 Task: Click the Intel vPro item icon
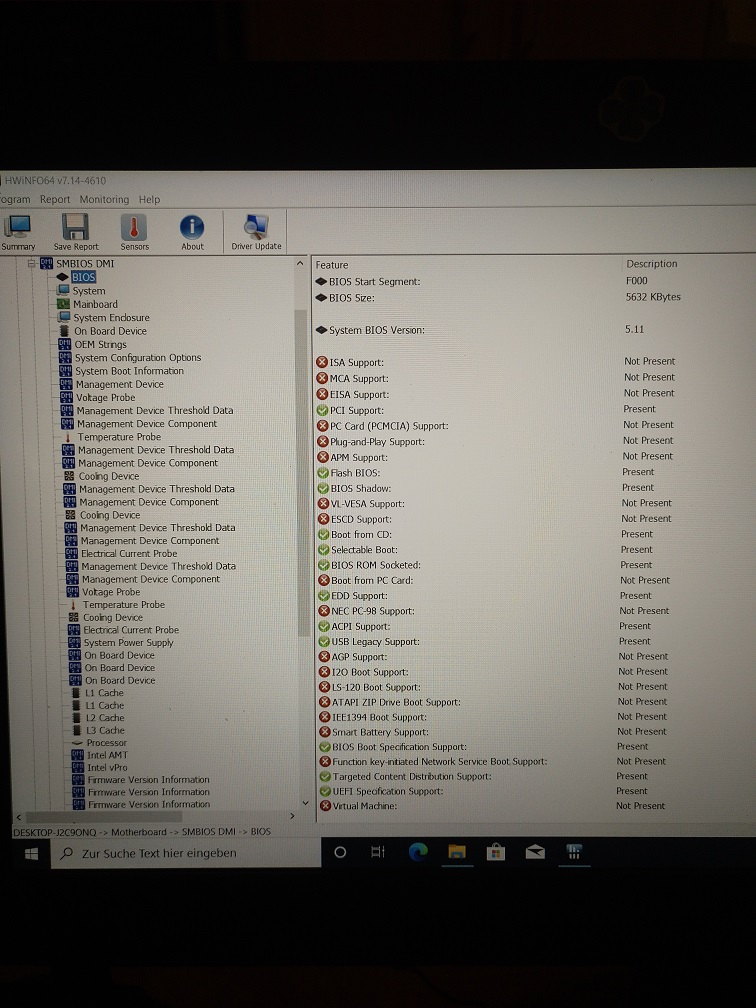78,767
